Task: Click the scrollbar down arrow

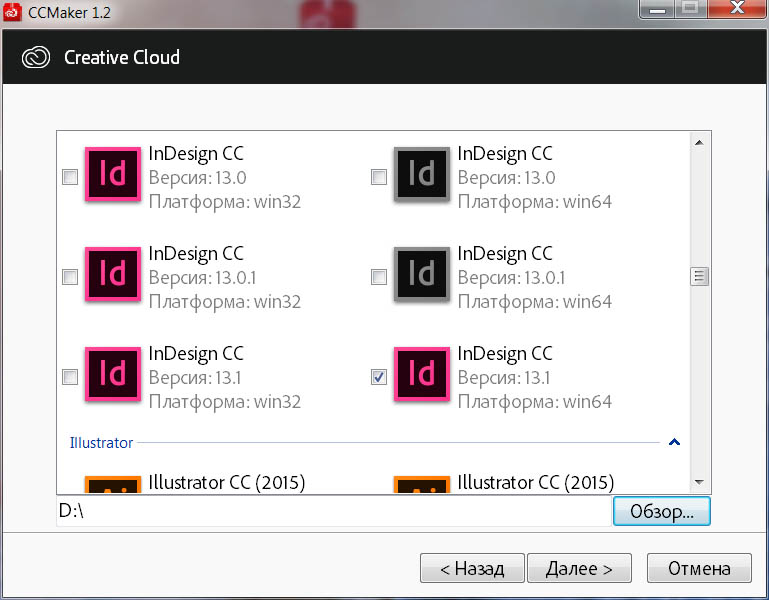Action: [699, 482]
